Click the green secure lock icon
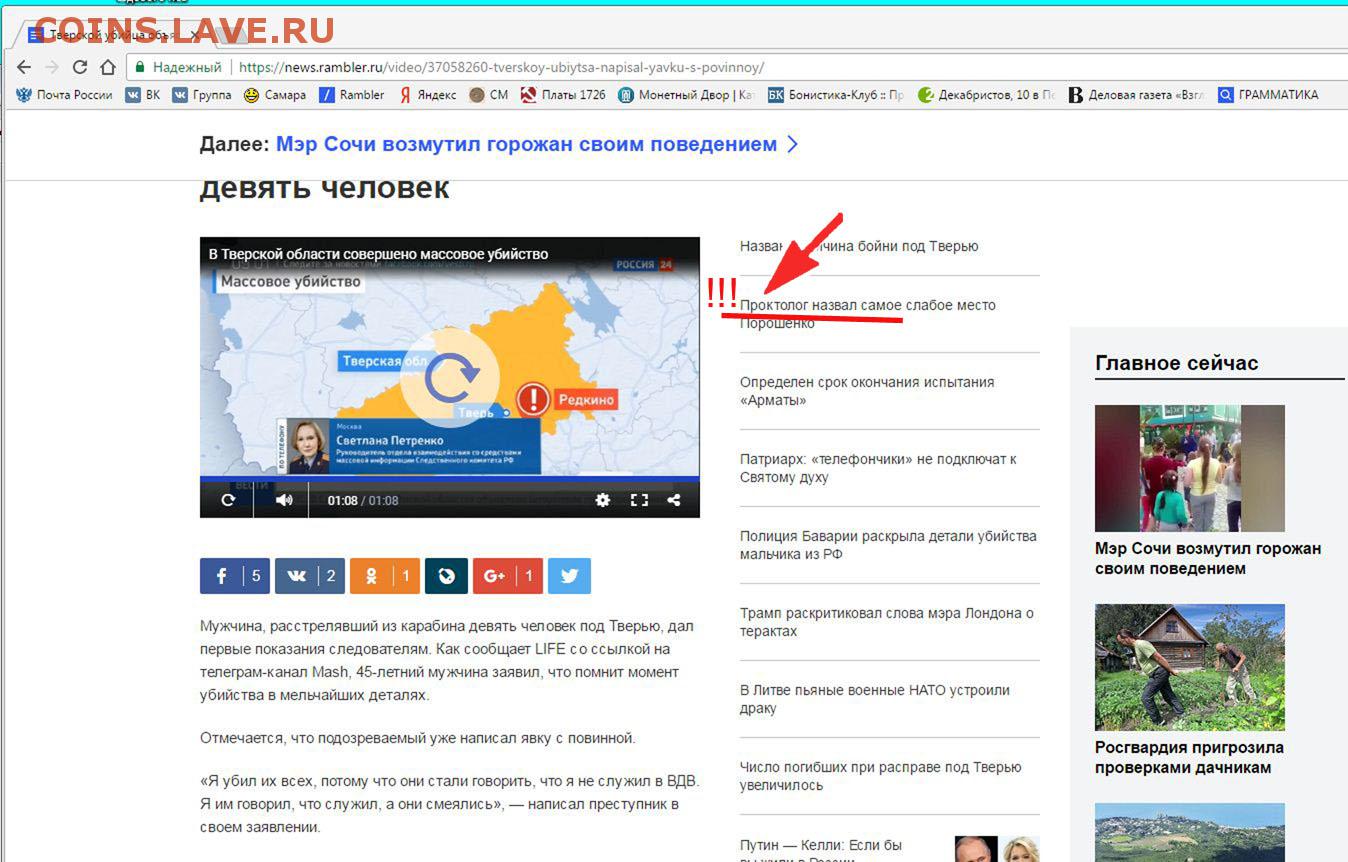 click(x=140, y=67)
